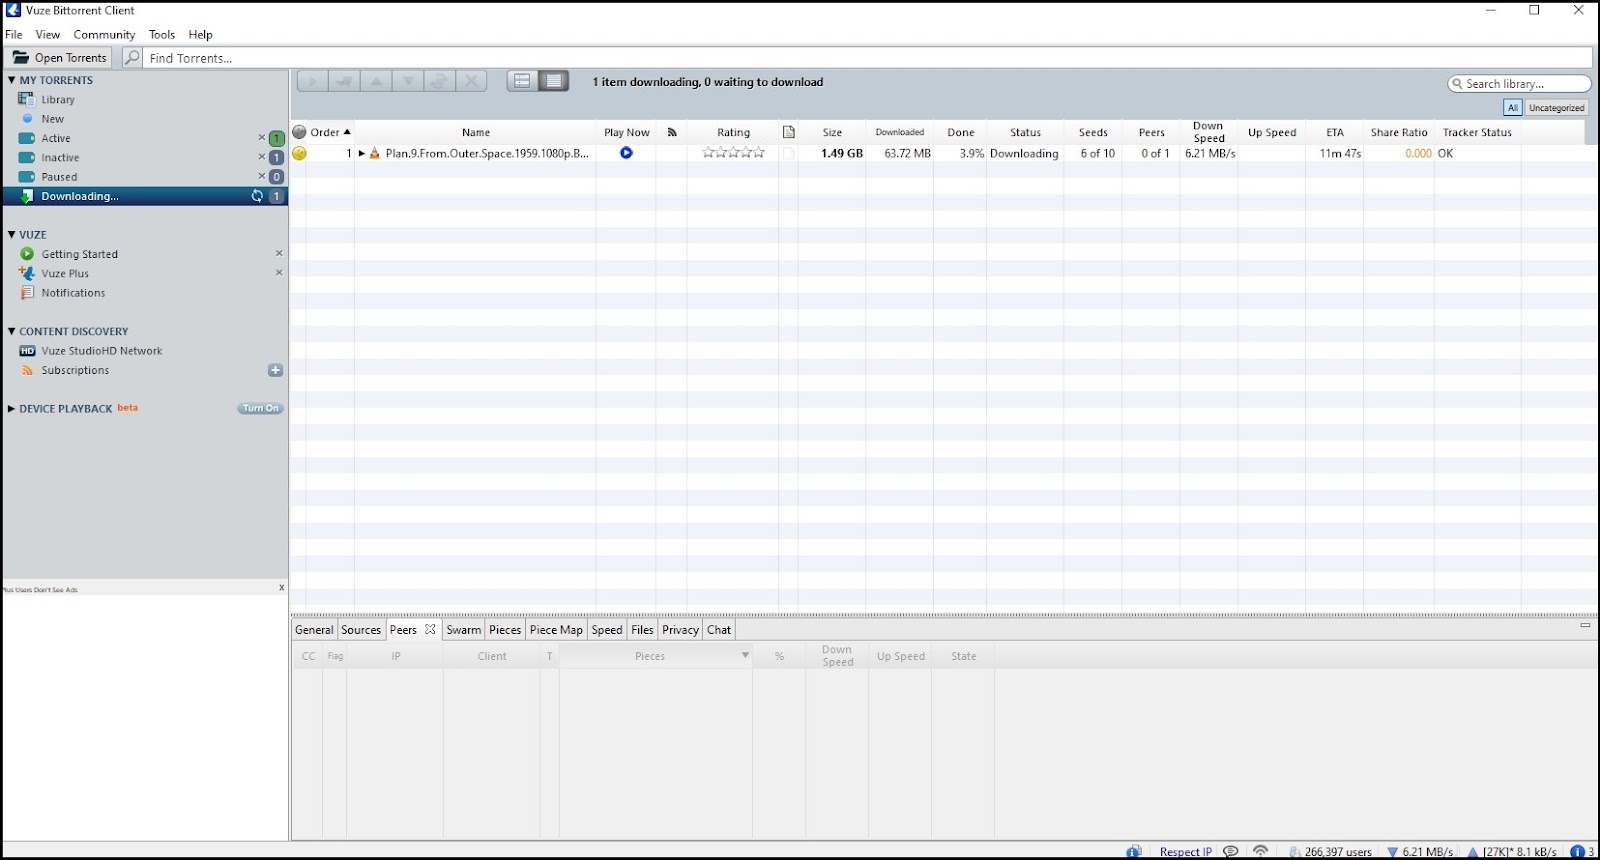Viewport: 1600px width, 860px height.
Task: Click the 266,397 users status entry
Action: 1330,851
